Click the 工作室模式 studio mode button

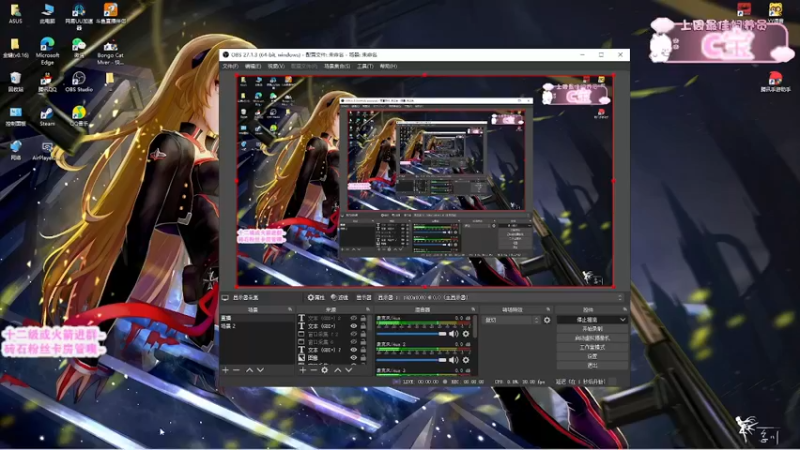tap(592, 347)
